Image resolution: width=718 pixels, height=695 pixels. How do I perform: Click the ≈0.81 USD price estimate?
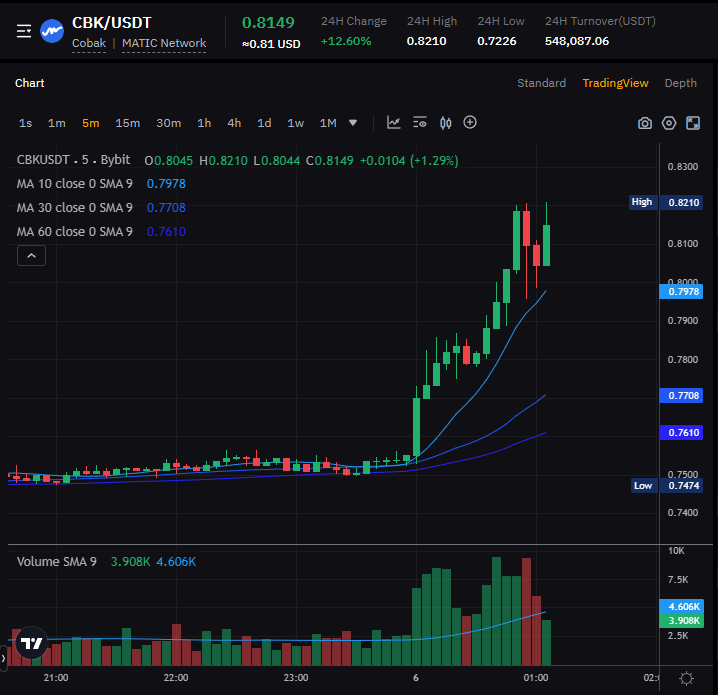tap(271, 44)
